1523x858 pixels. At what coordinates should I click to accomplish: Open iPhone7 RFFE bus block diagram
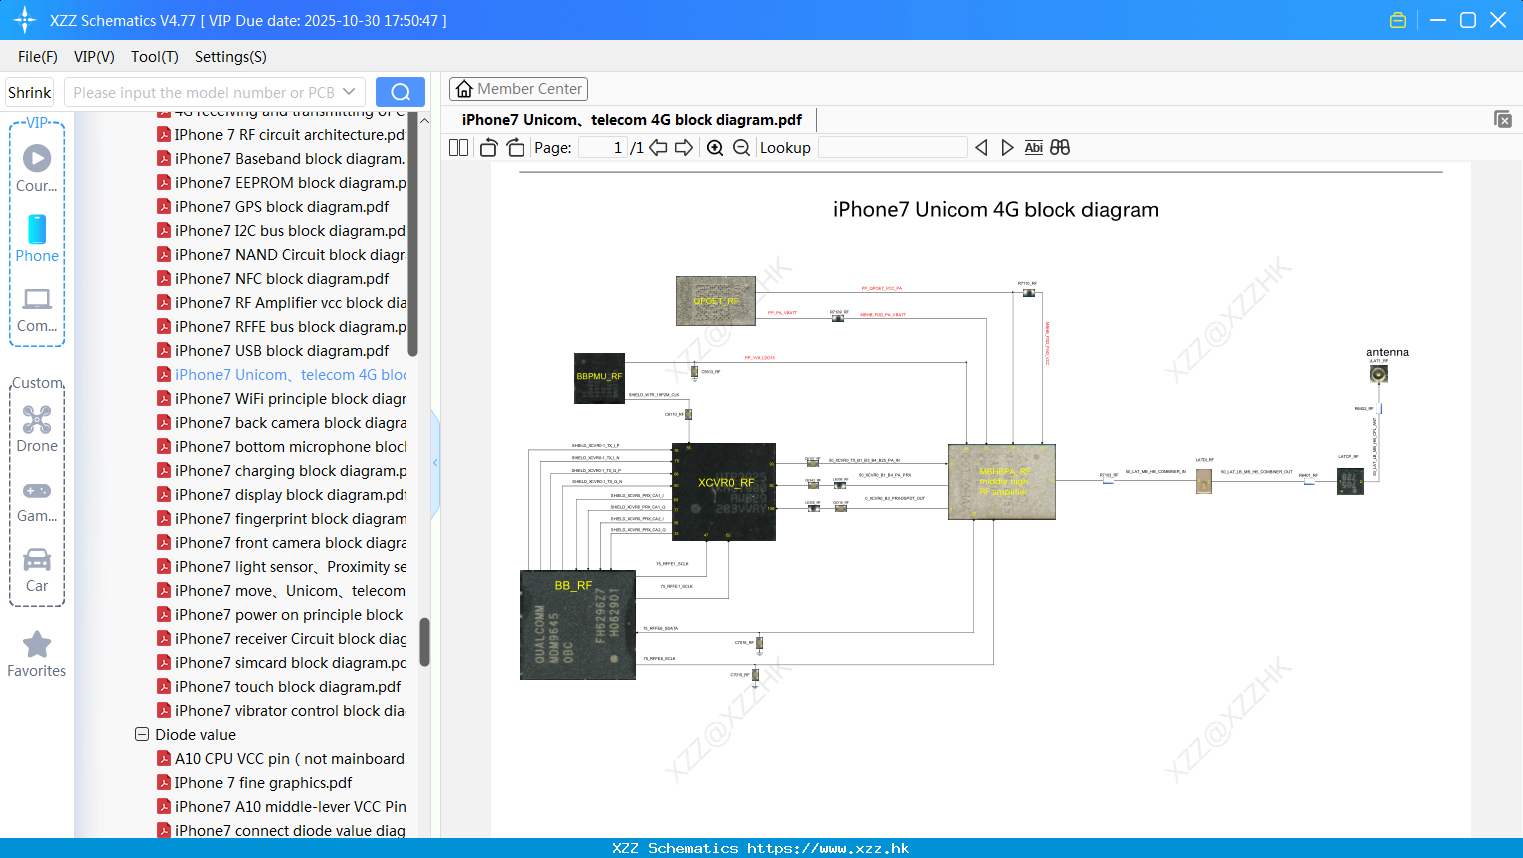click(x=282, y=327)
